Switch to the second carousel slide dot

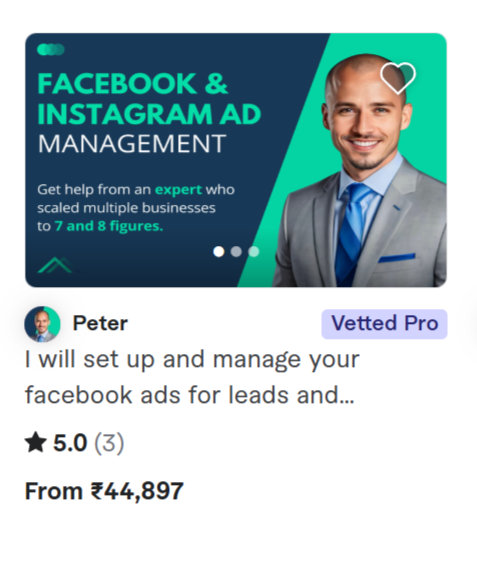(236, 252)
